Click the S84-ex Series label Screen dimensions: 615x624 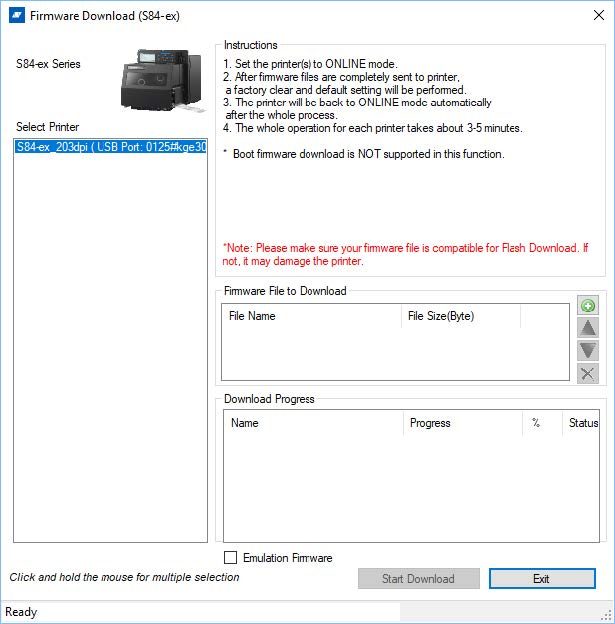(x=48, y=64)
